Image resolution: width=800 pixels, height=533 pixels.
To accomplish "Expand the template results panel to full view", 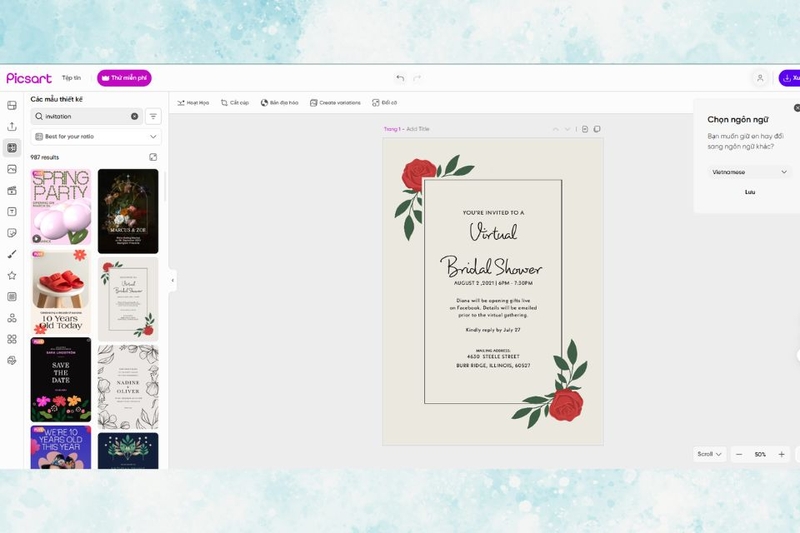I will click(x=153, y=157).
